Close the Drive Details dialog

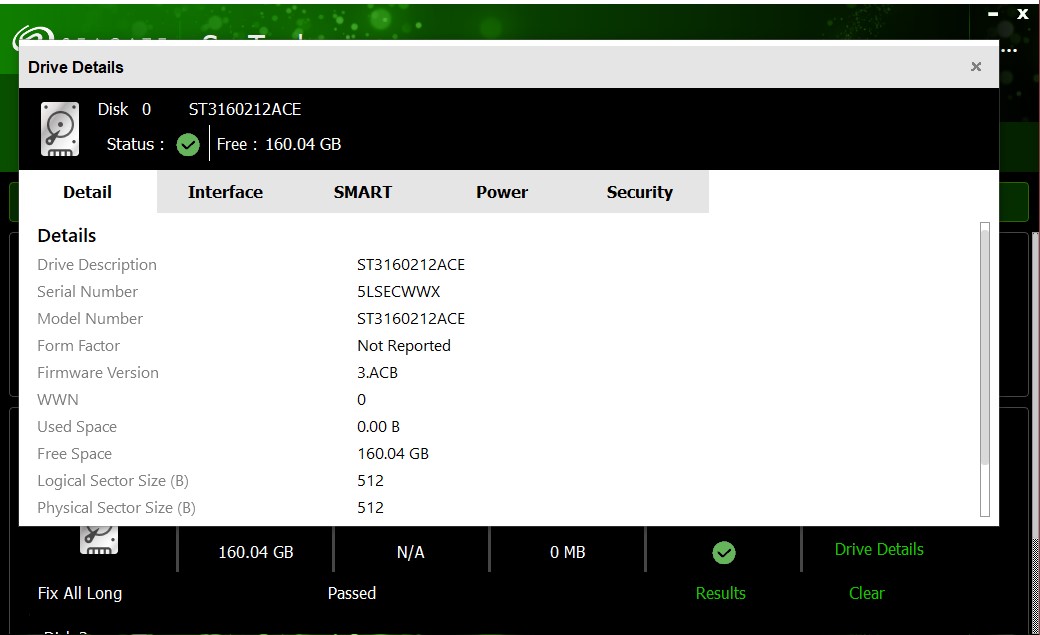coord(976,67)
